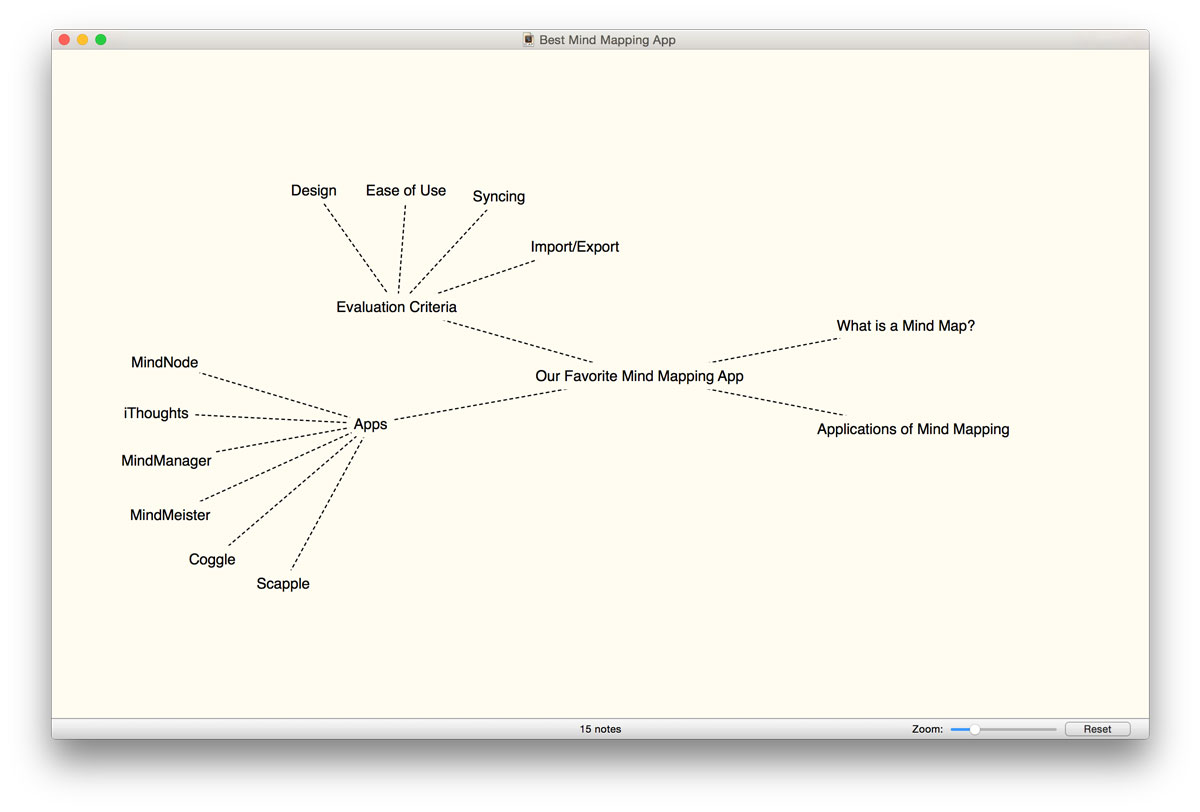Select the 'MindManager' note

click(167, 461)
